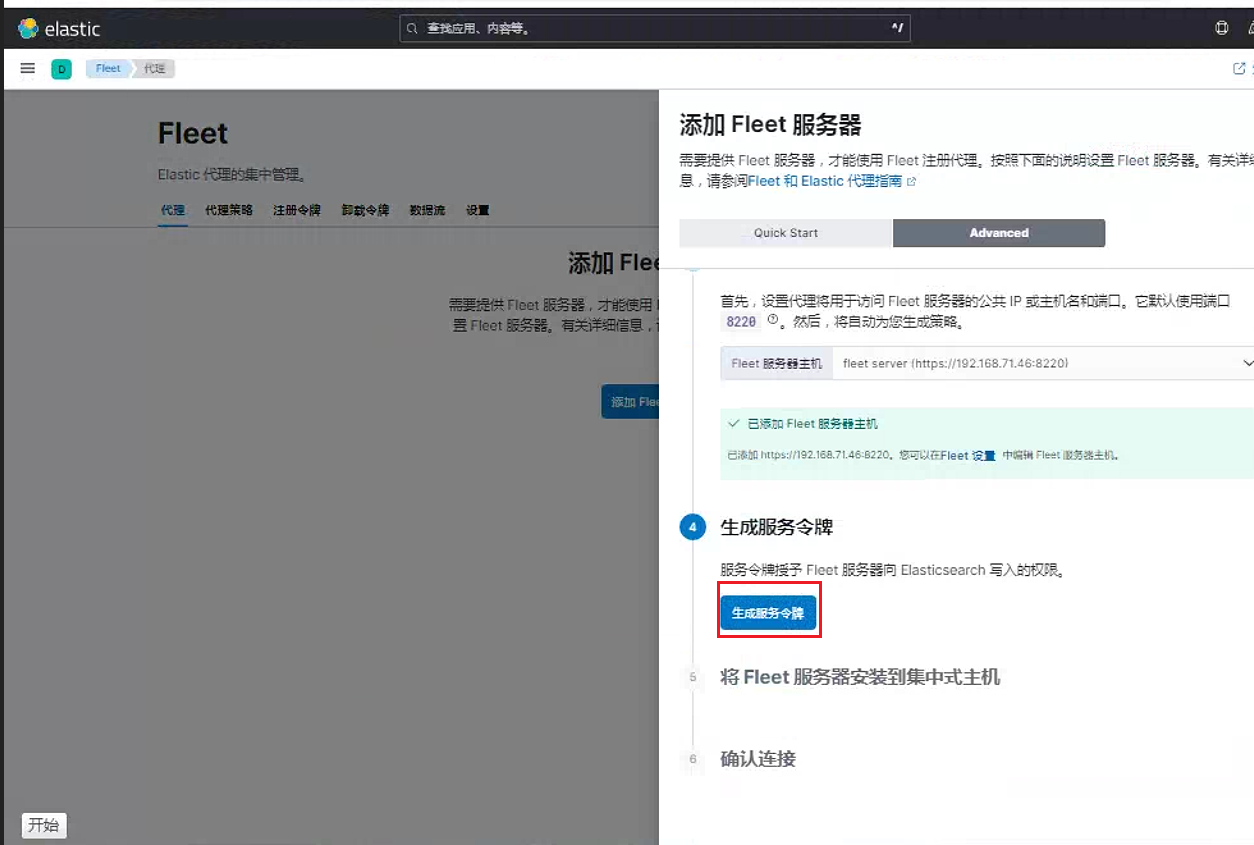
Task: Click the partly hidden 添加 Fleet button behind the flyout
Action: point(630,402)
